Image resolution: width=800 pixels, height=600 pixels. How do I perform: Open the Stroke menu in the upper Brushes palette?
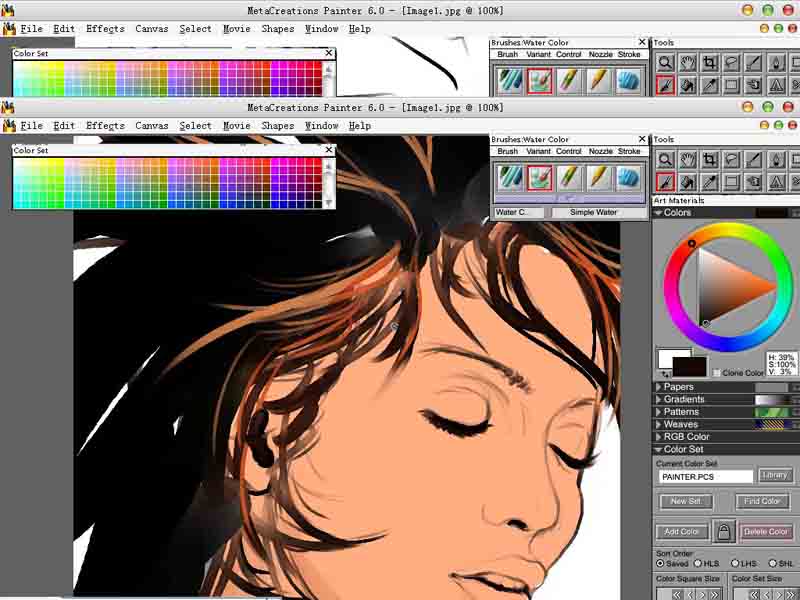629,54
